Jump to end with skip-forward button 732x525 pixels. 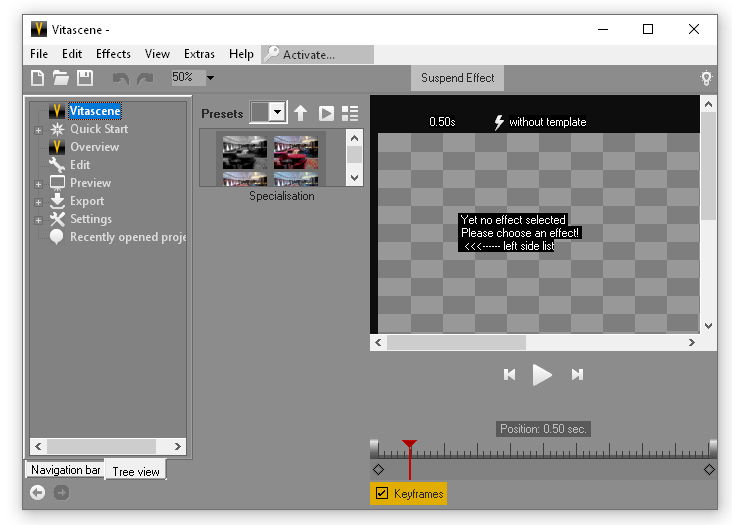point(577,374)
